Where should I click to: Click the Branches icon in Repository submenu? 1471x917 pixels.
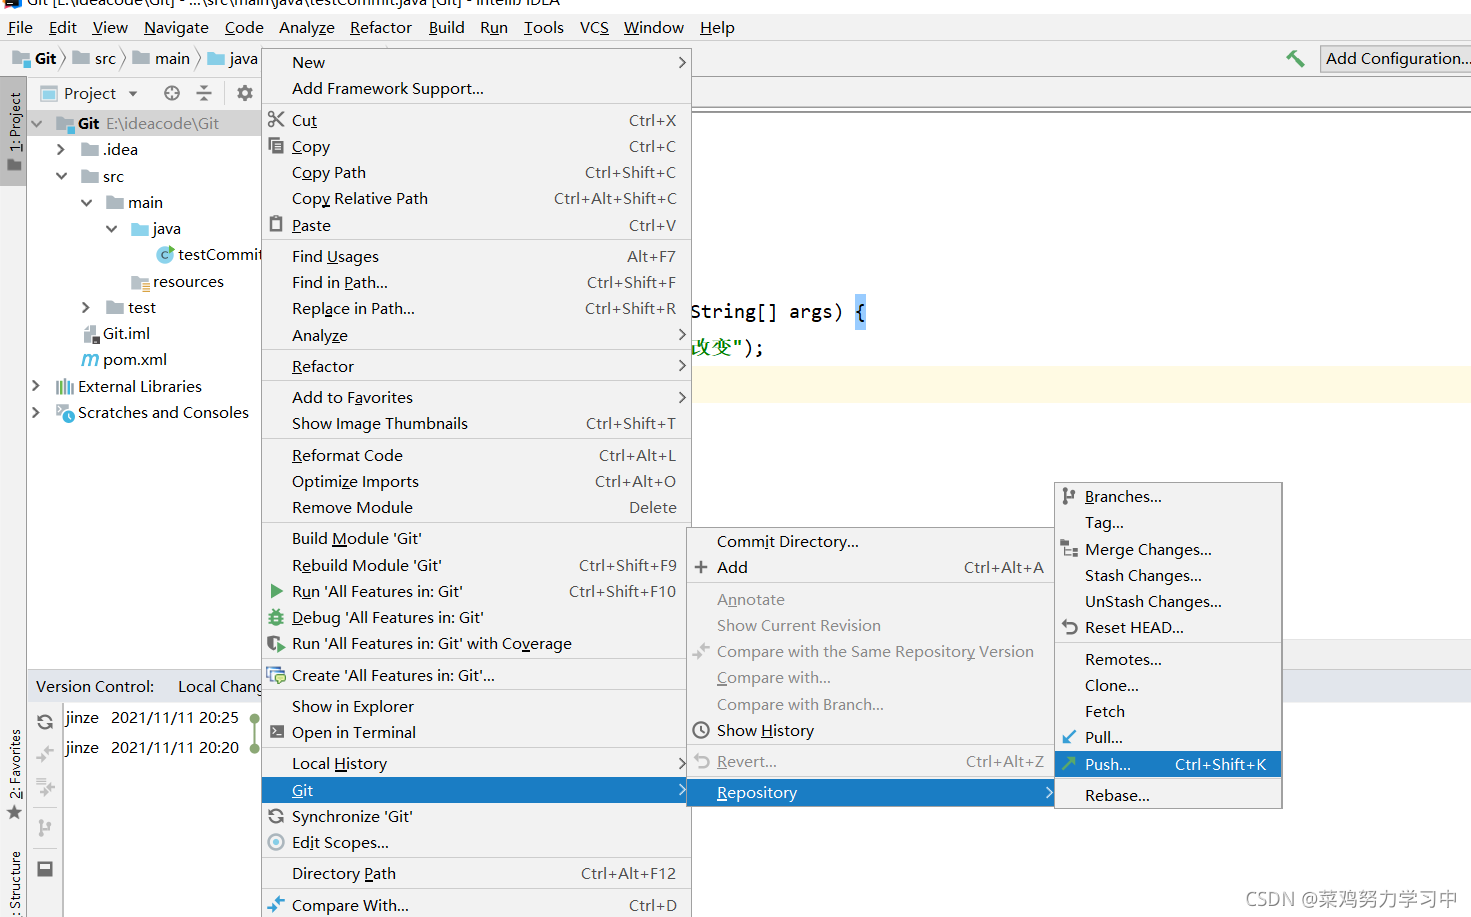1069,496
